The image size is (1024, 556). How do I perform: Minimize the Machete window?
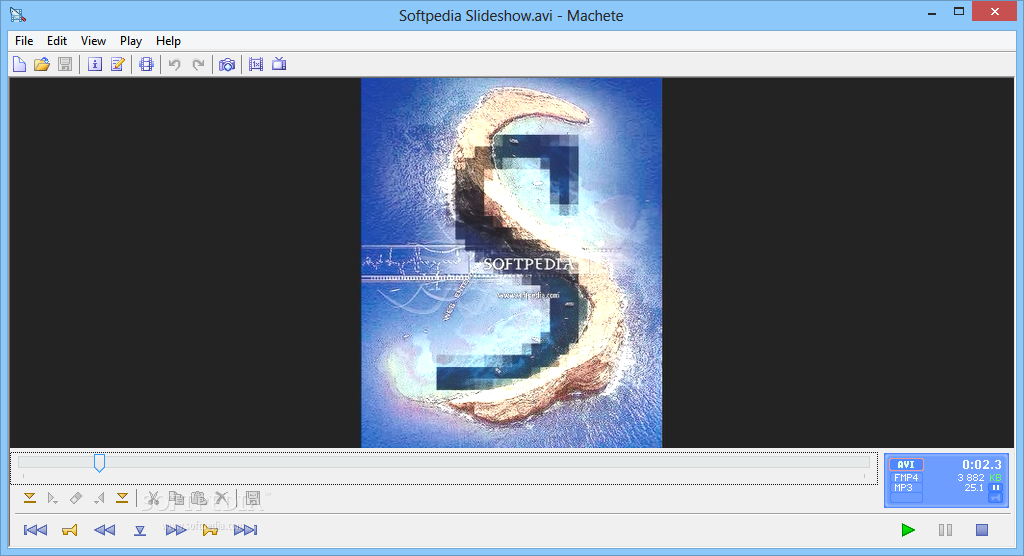pos(932,12)
